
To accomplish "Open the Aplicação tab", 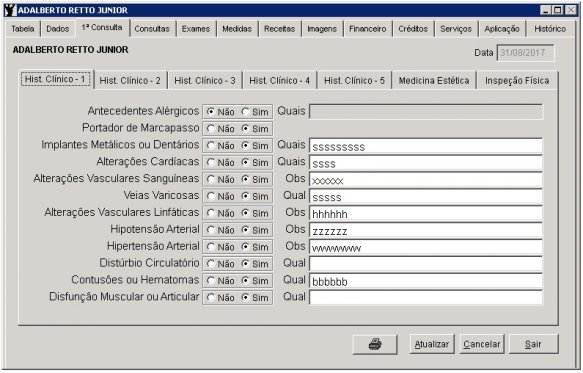I will tap(502, 29).
